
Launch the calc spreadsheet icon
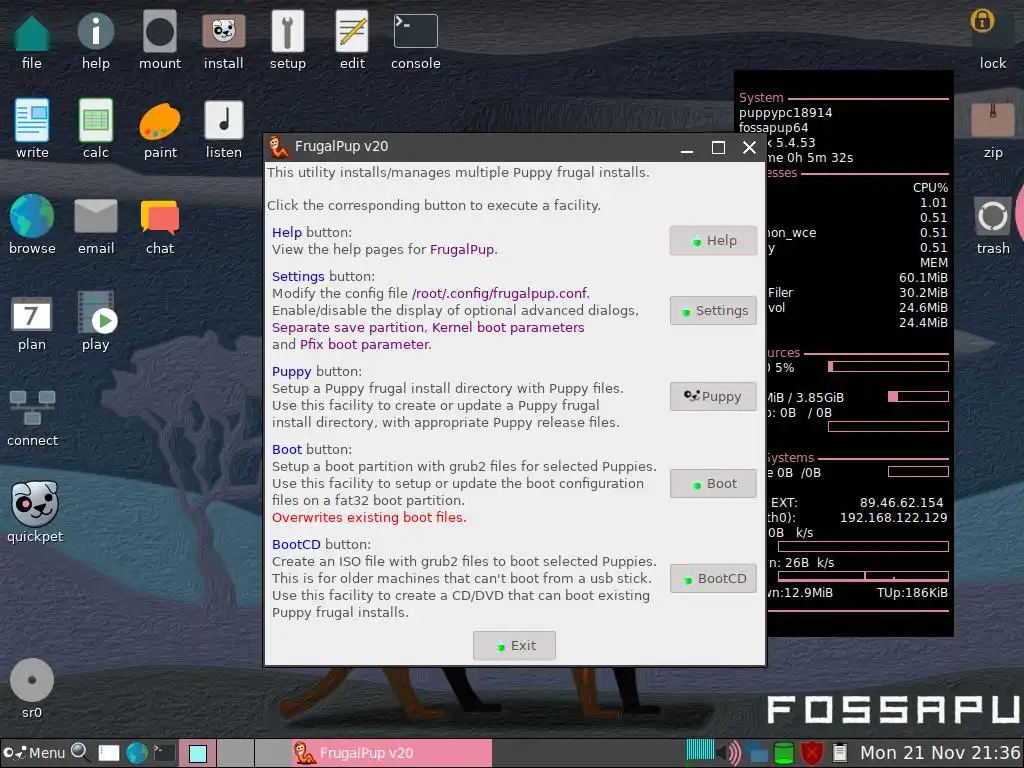[95, 120]
